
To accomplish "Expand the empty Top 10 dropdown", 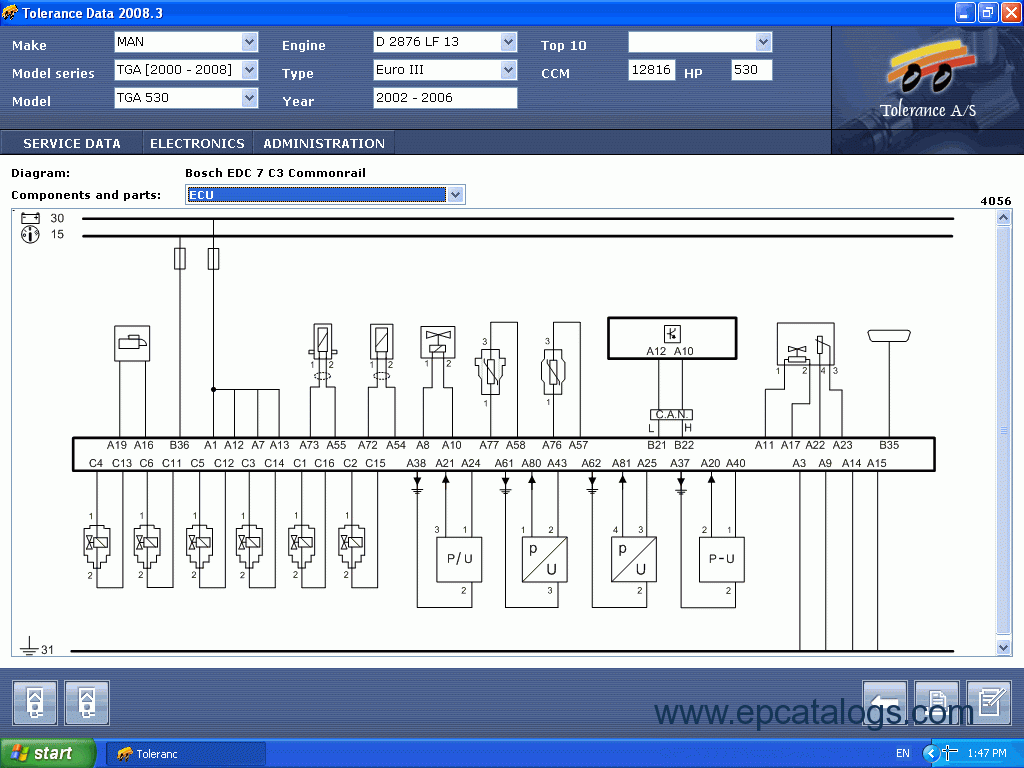I will [763, 42].
